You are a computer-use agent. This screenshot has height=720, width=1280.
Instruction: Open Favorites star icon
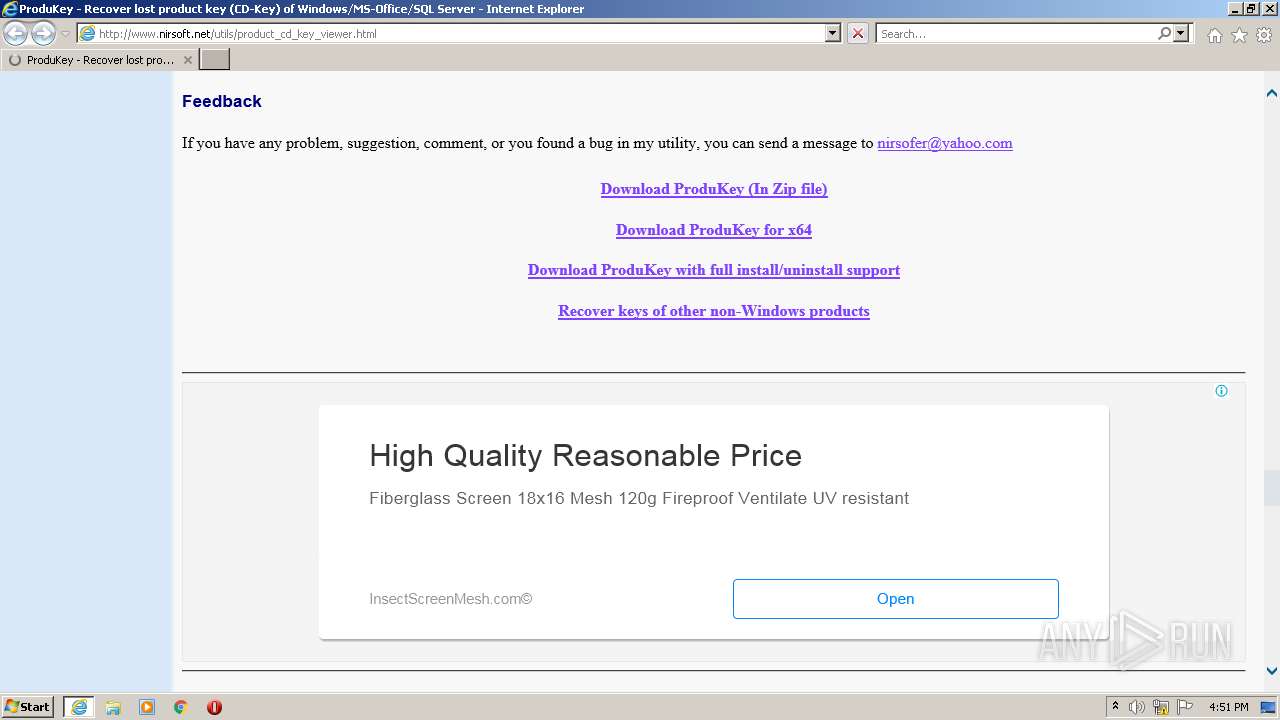[1239, 35]
